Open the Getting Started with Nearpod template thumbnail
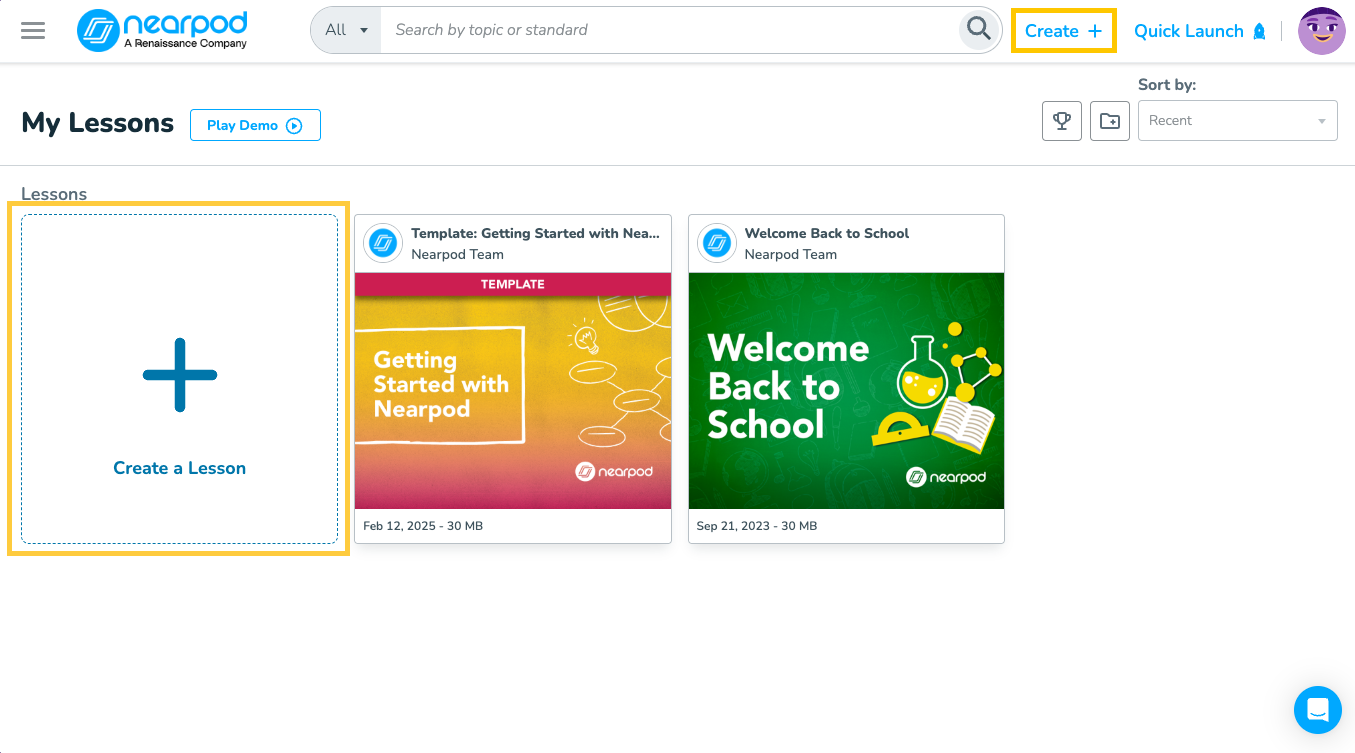Viewport: 1355px width, 753px height. 512,390
